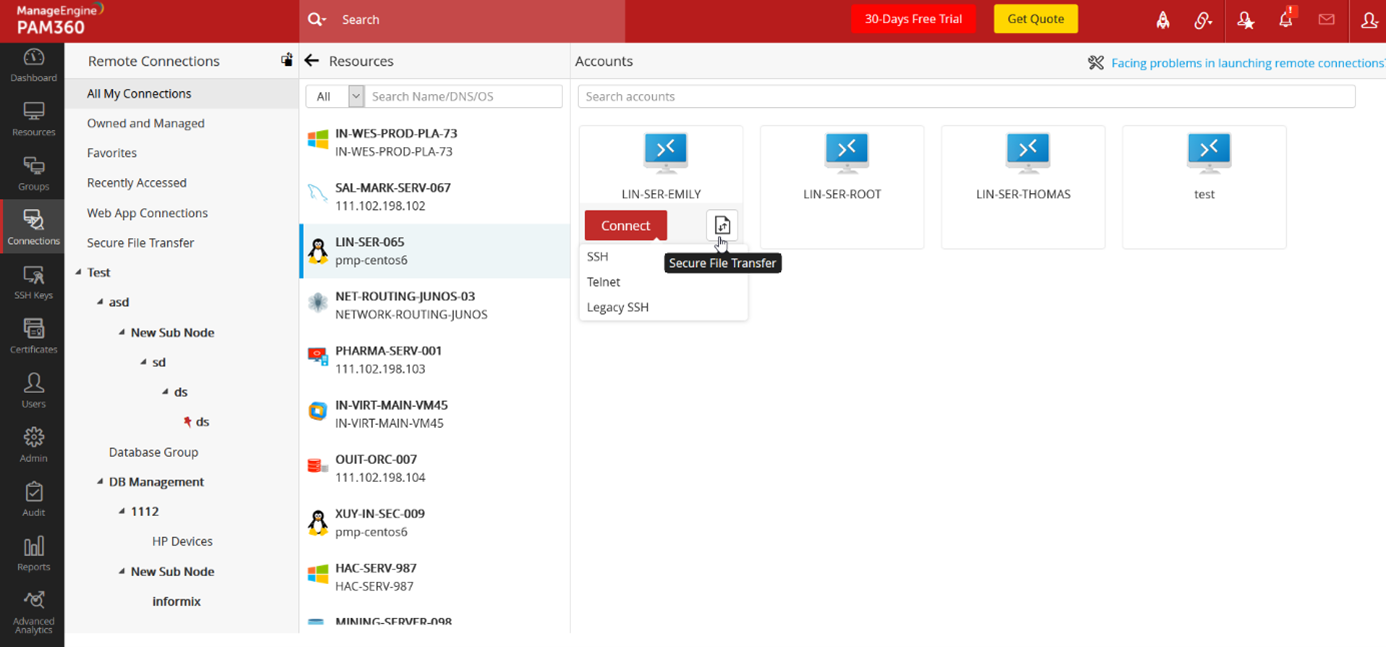Viewport: 1386px width, 647px height.
Task: Click the mail envelope icon in header
Action: (x=1327, y=20)
